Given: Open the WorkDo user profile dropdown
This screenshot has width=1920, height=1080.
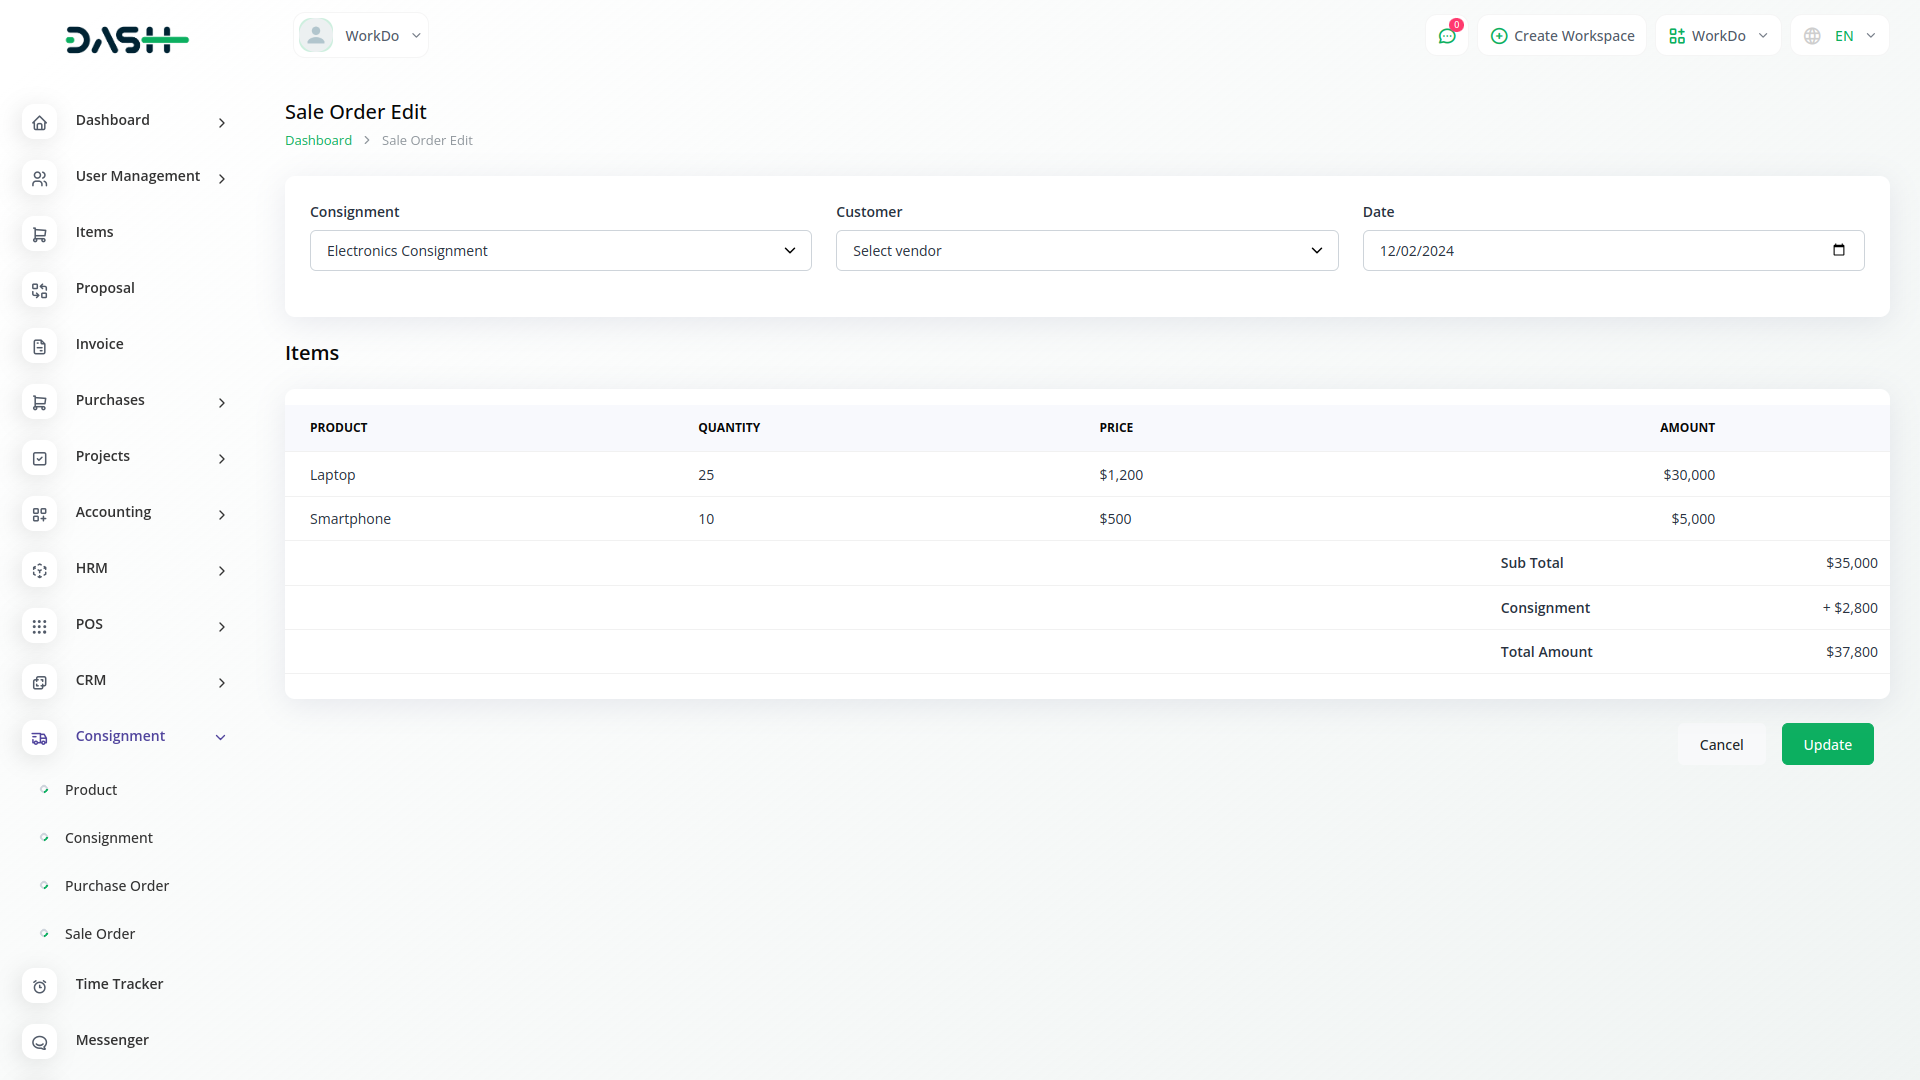Looking at the screenshot, I should tap(361, 36).
